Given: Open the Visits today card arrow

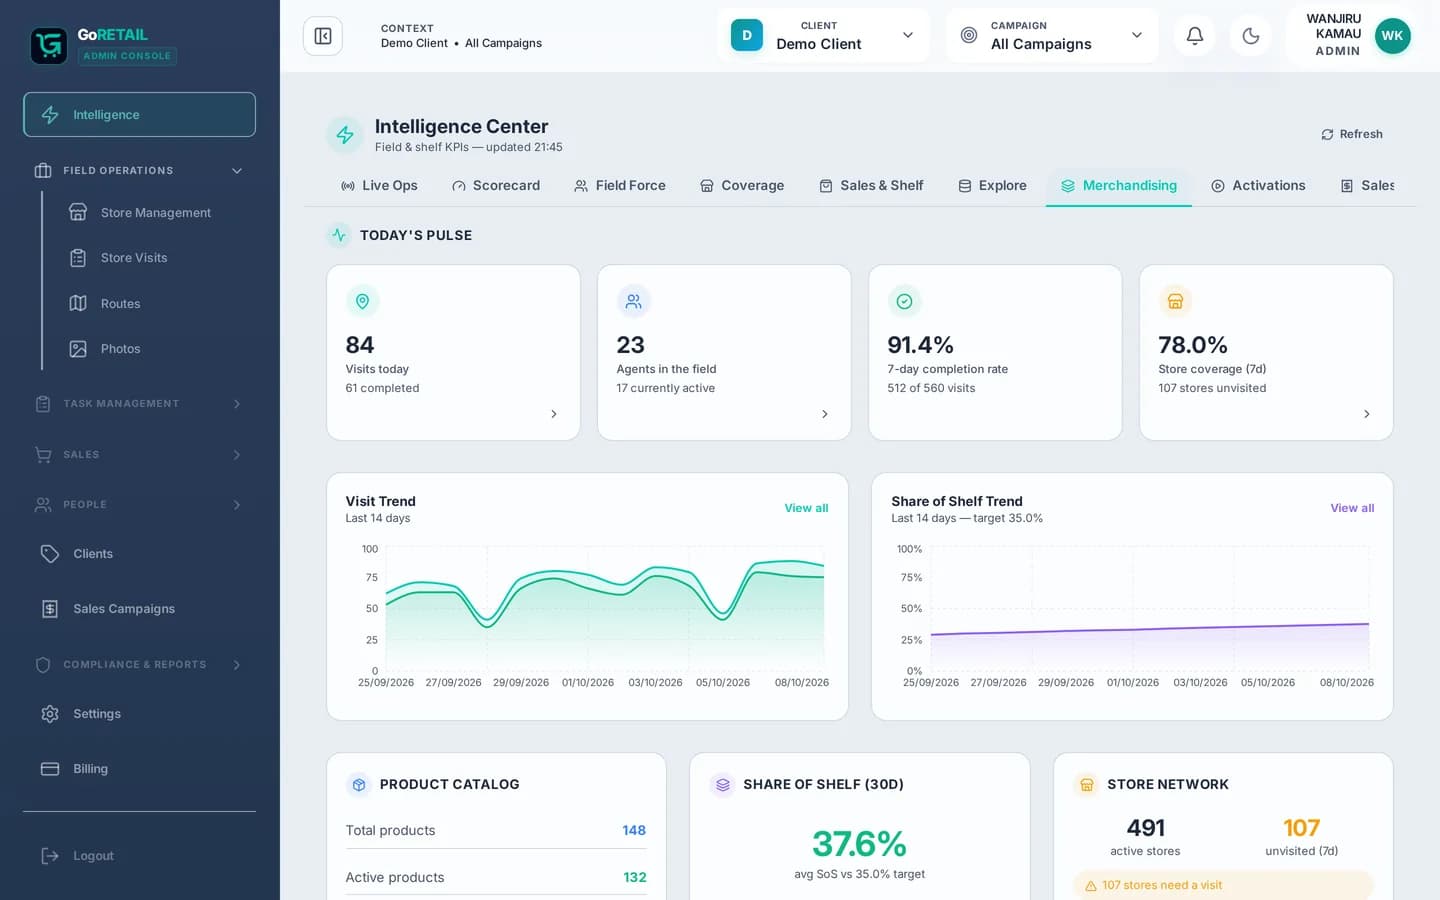Looking at the screenshot, I should point(554,414).
